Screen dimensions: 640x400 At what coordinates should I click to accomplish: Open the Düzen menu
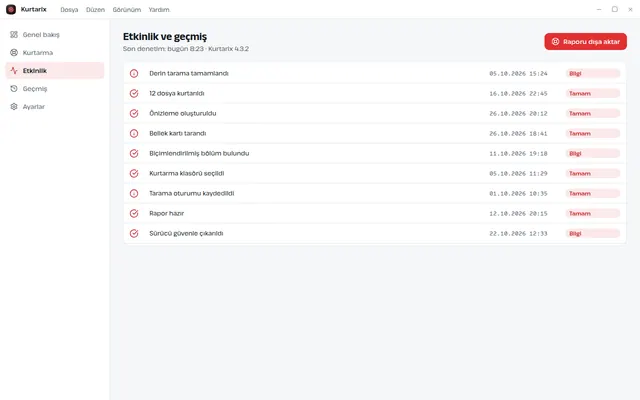click(95, 9)
